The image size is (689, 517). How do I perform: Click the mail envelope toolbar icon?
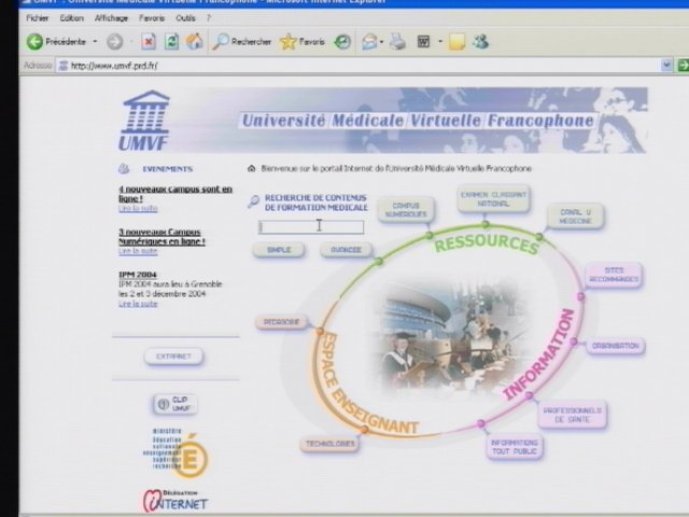point(369,42)
